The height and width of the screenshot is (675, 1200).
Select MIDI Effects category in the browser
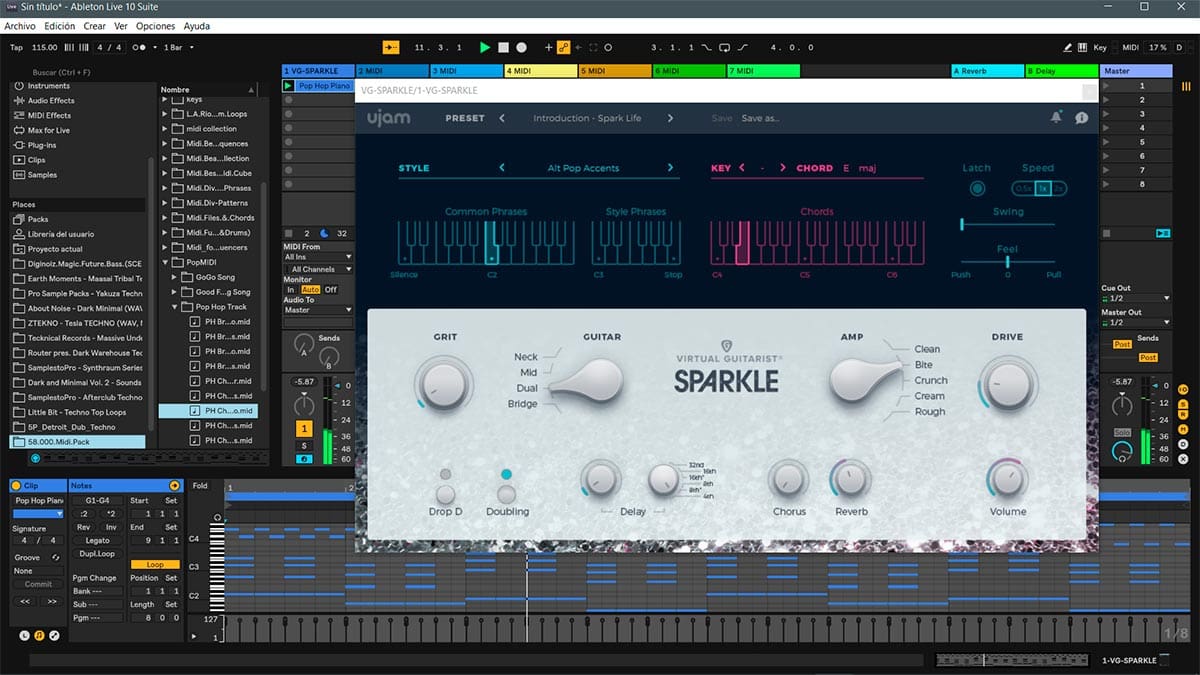pos(49,115)
